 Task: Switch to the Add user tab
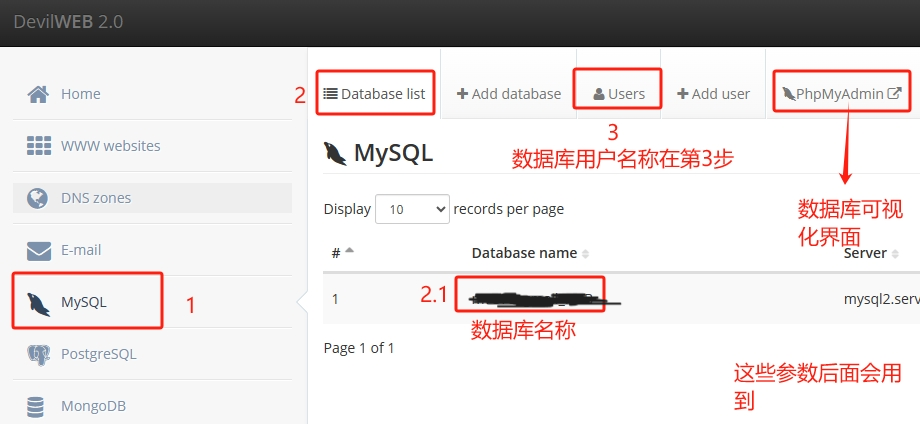(713, 94)
